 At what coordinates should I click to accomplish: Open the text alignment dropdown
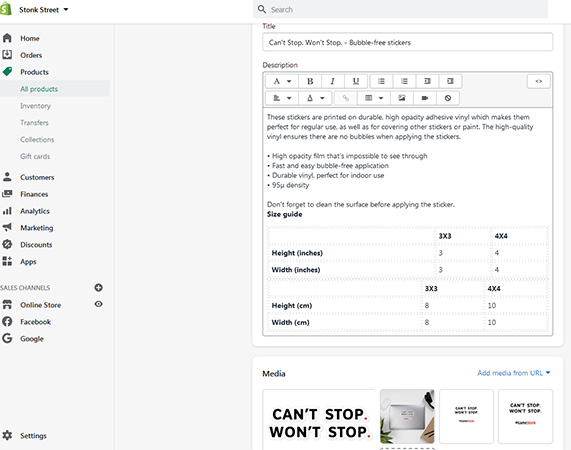tap(282, 98)
